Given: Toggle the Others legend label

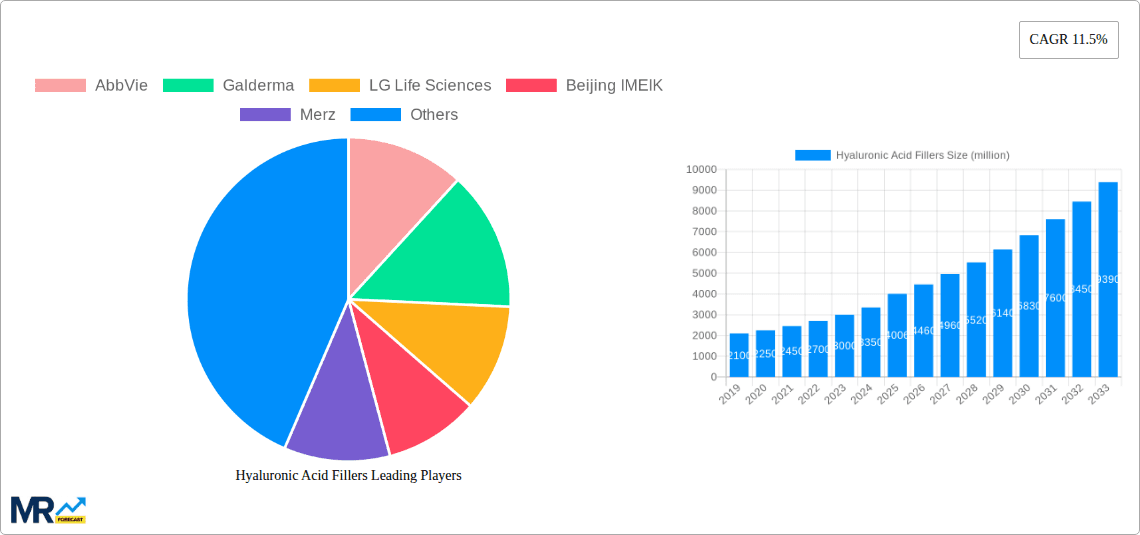Looking at the screenshot, I should tap(433, 115).
